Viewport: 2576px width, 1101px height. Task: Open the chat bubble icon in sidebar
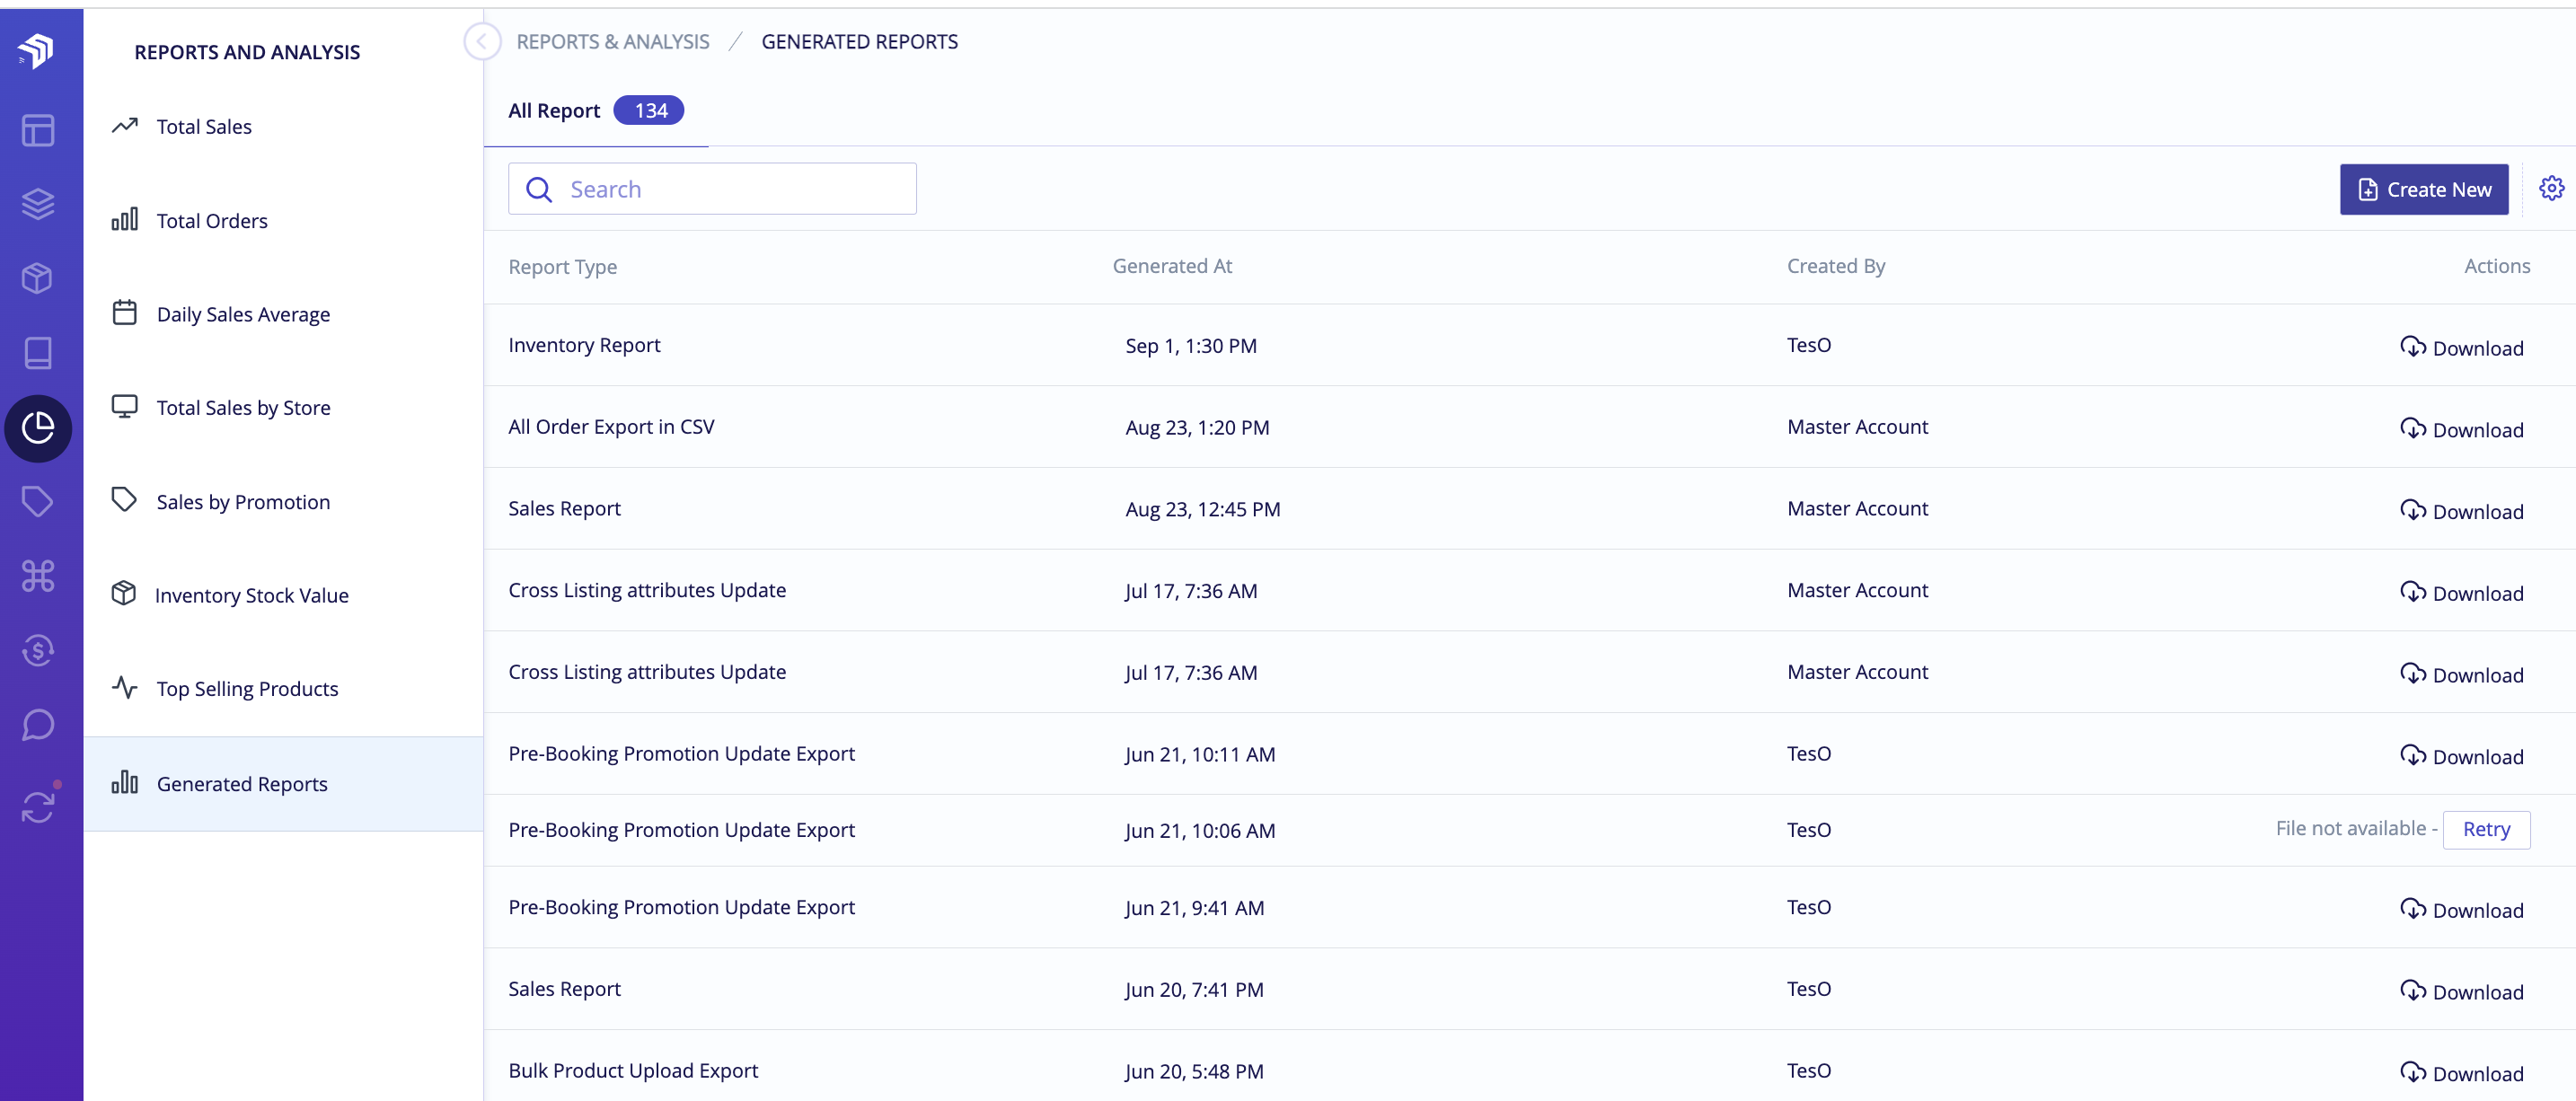coord(38,725)
